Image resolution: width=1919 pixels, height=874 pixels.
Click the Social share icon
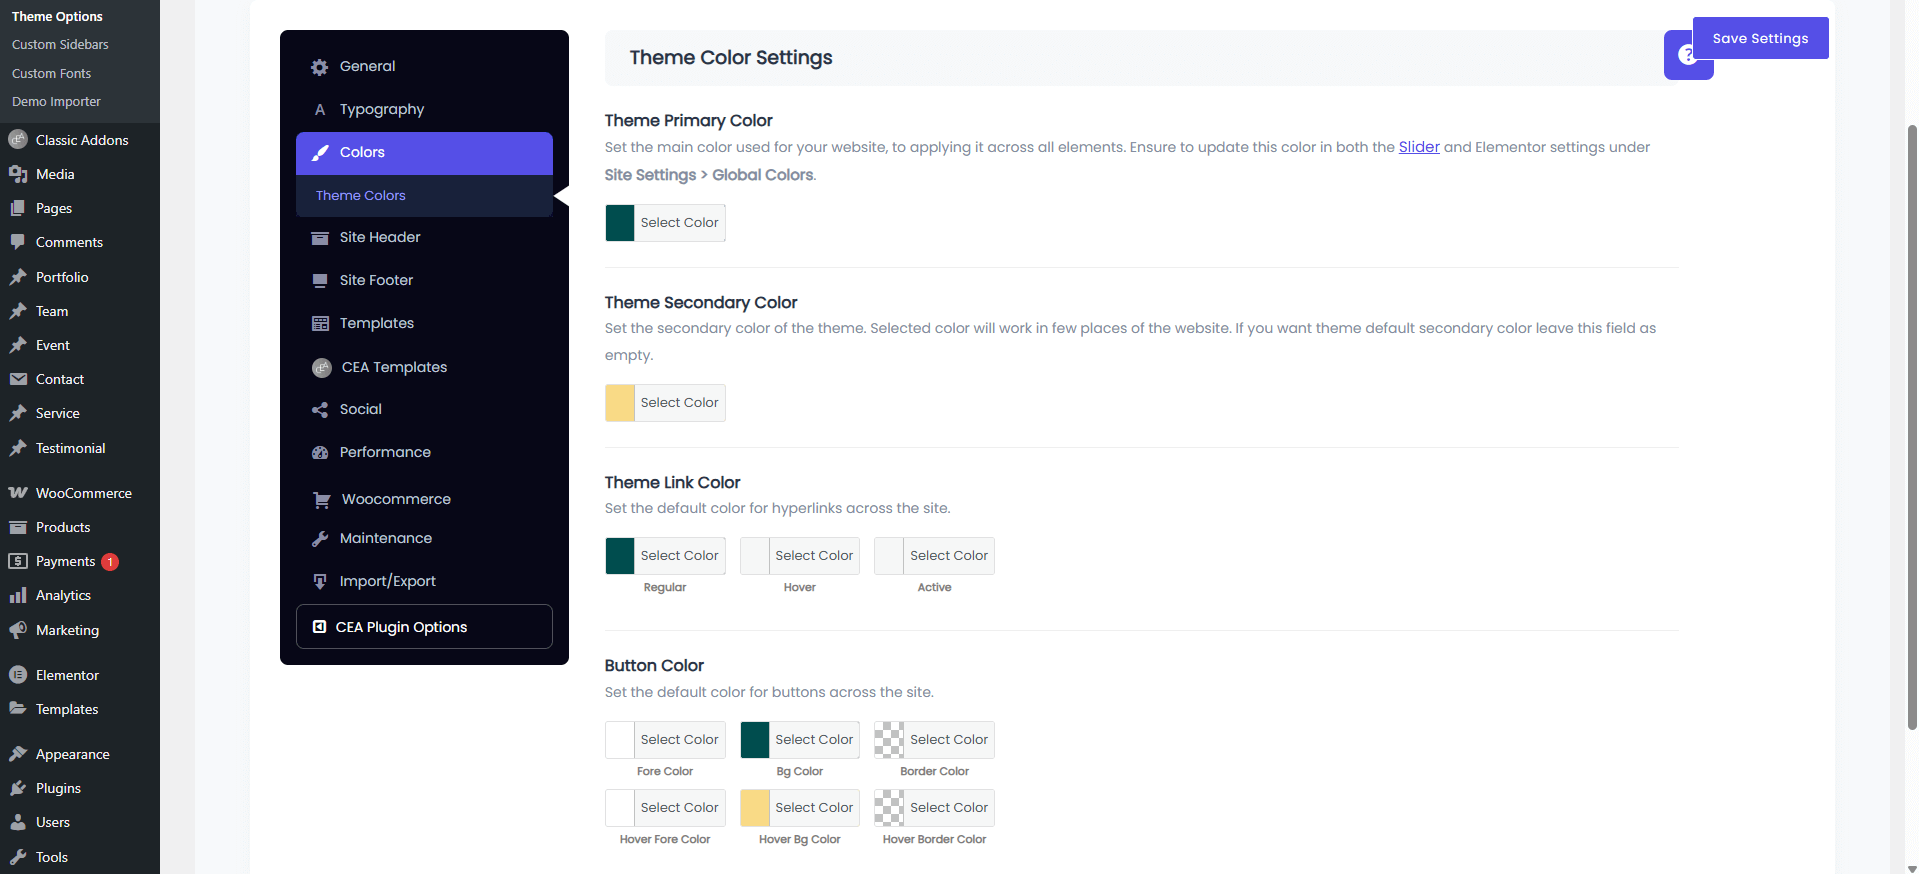[320, 410]
